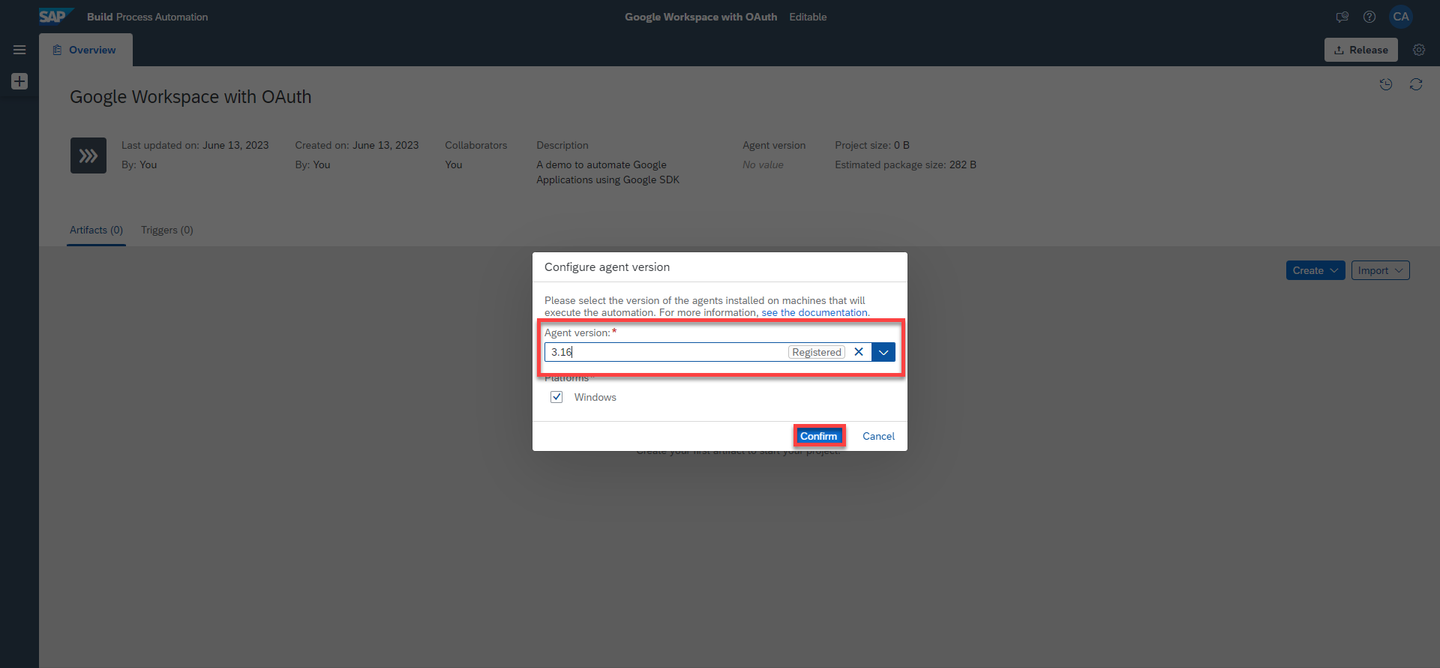Click the project description text
This screenshot has height=668, width=1440.
point(608,172)
